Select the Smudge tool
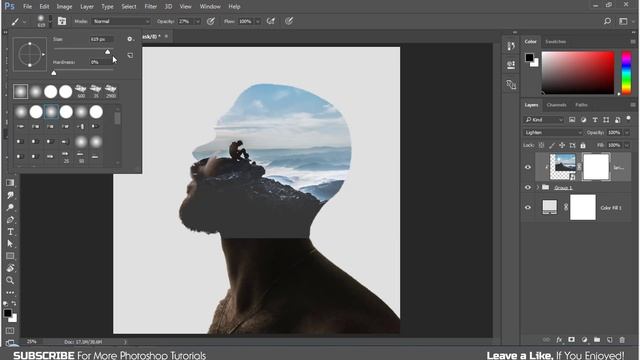The width and height of the screenshot is (640, 360). coord(10,195)
